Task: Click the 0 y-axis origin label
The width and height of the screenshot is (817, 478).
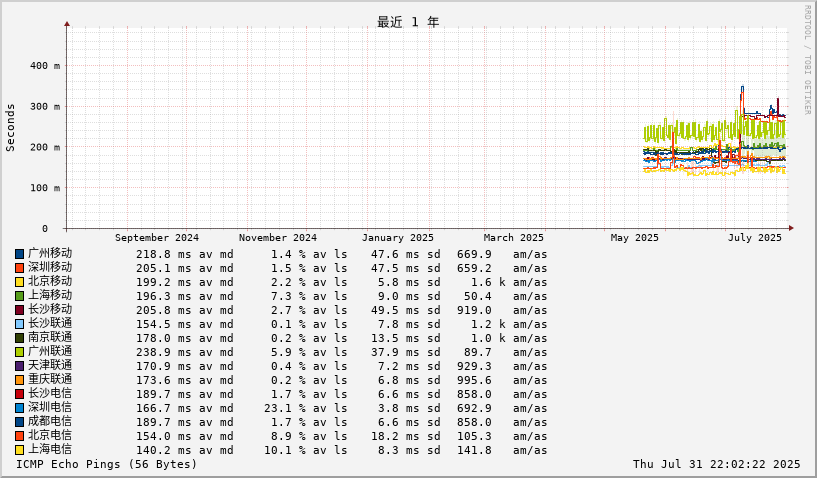Action: click(45, 228)
